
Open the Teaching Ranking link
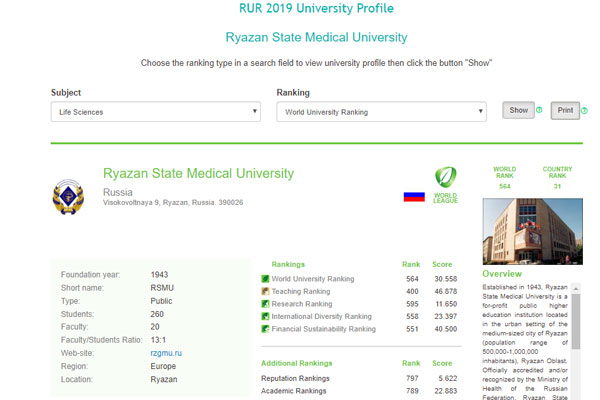click(x=301, y=291)
